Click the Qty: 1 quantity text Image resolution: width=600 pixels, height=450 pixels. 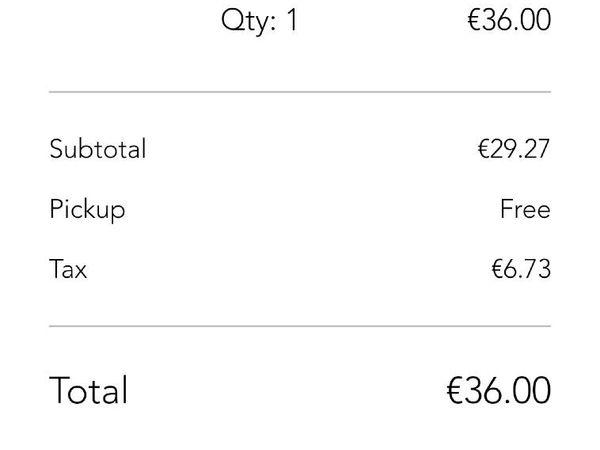point(259,21)
